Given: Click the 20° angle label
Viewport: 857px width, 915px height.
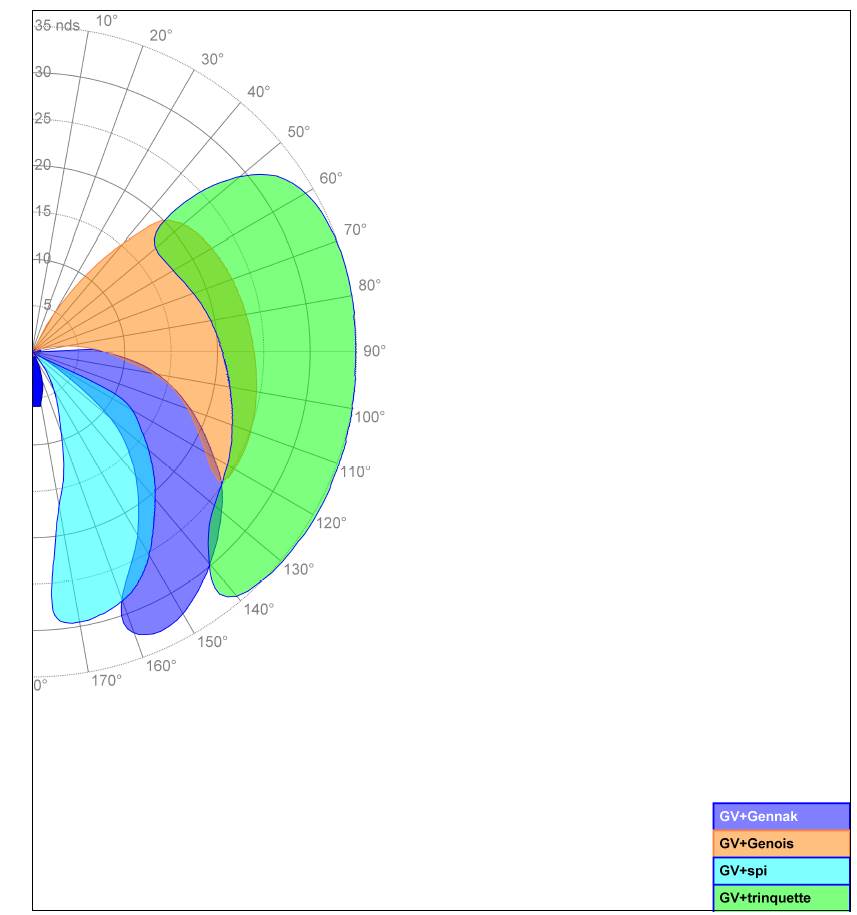Looking at the screenshot, I should pos(161,36).
